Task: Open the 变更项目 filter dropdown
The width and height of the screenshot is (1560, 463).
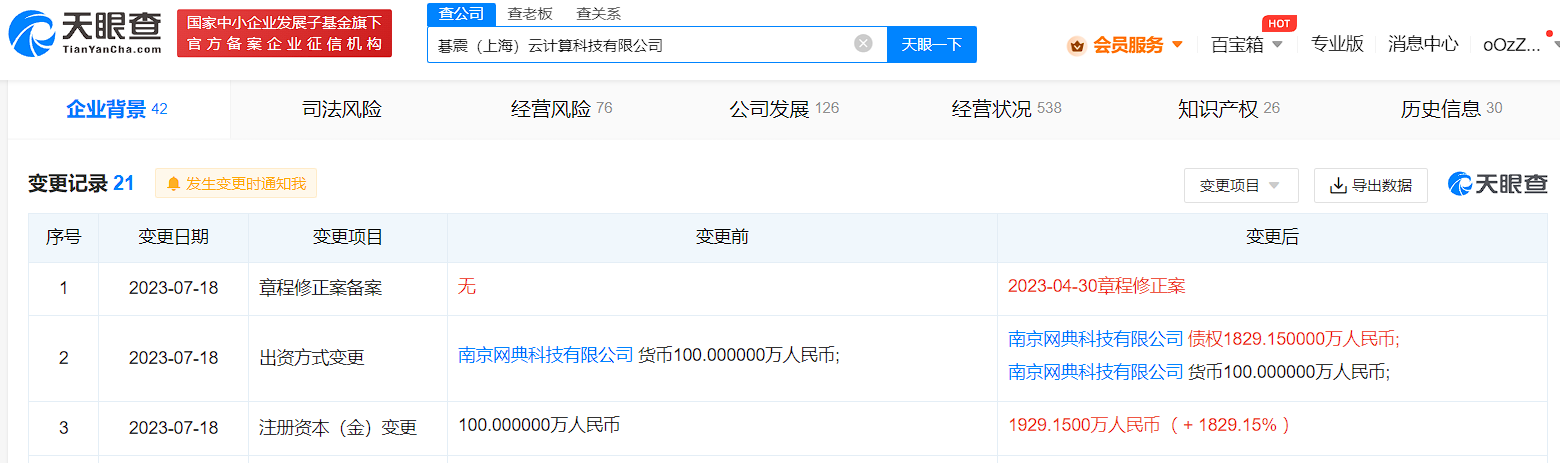Action: click(x=1240, y=185)
